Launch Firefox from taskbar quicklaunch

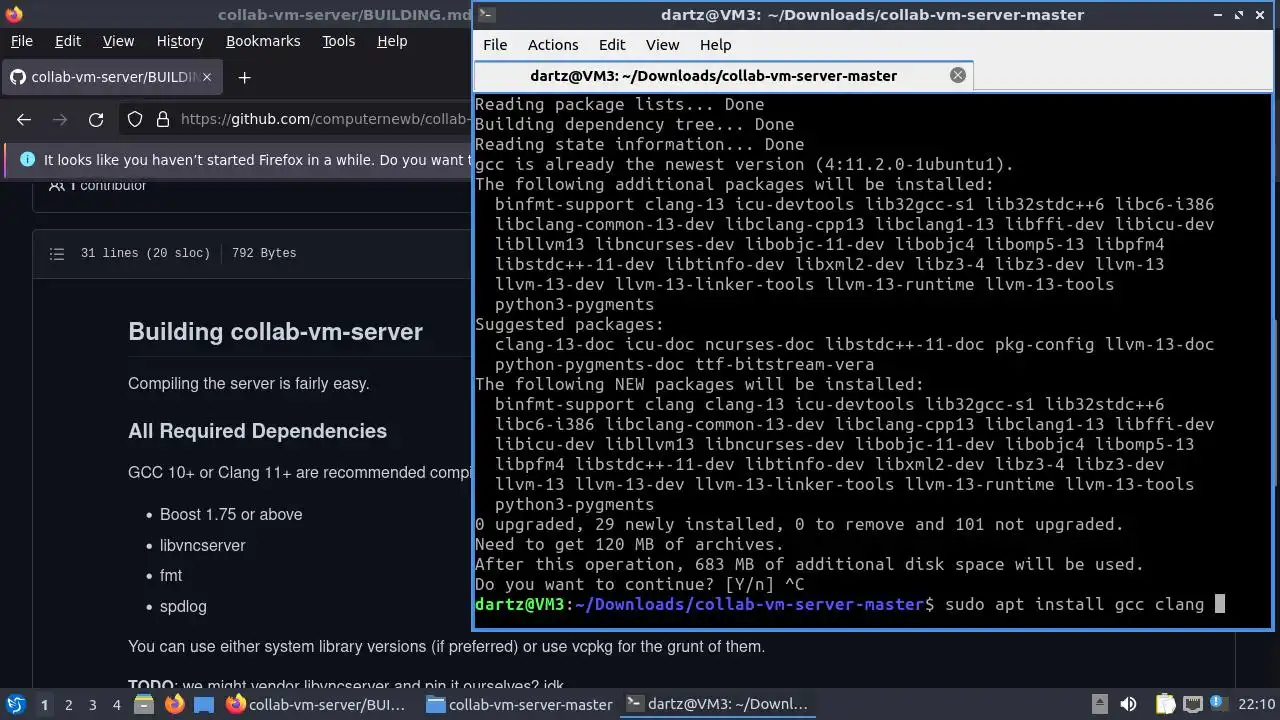[174, 704]
